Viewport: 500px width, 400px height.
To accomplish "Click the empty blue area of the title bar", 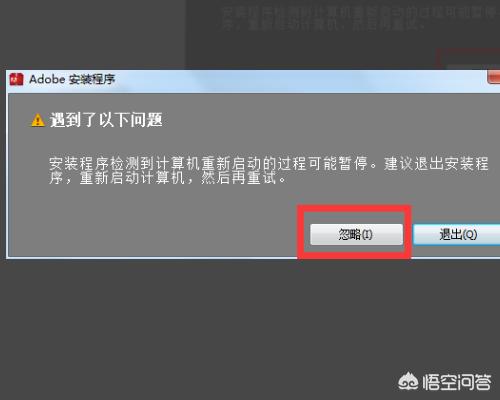I will (x=300, y=80).
